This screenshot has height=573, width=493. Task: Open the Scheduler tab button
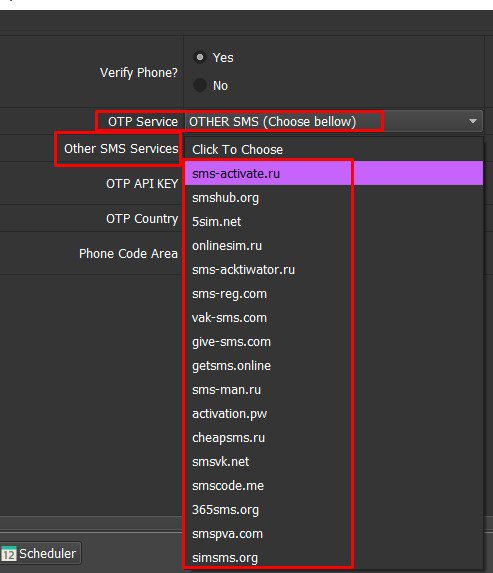pyautogui.click(x=40, y=554)
